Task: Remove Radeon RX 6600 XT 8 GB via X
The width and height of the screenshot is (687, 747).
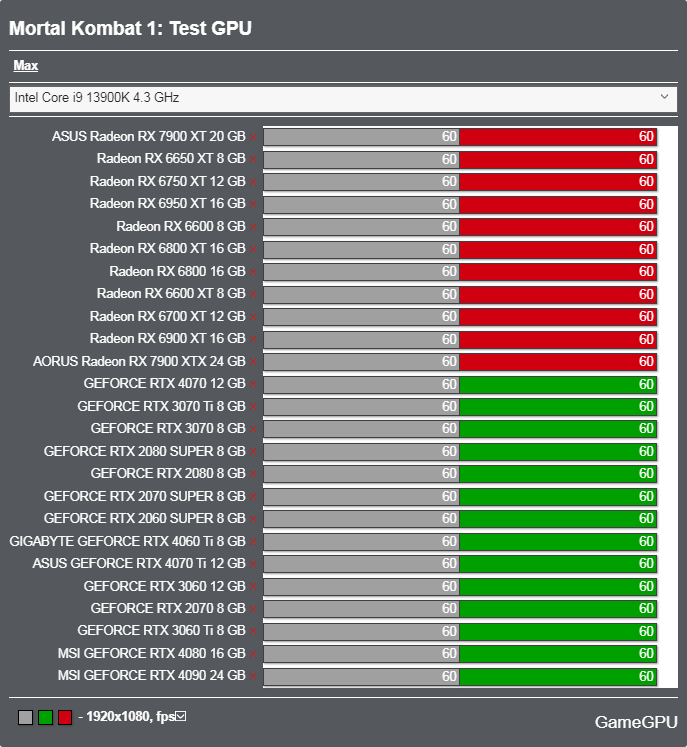Action: (253, 294)
